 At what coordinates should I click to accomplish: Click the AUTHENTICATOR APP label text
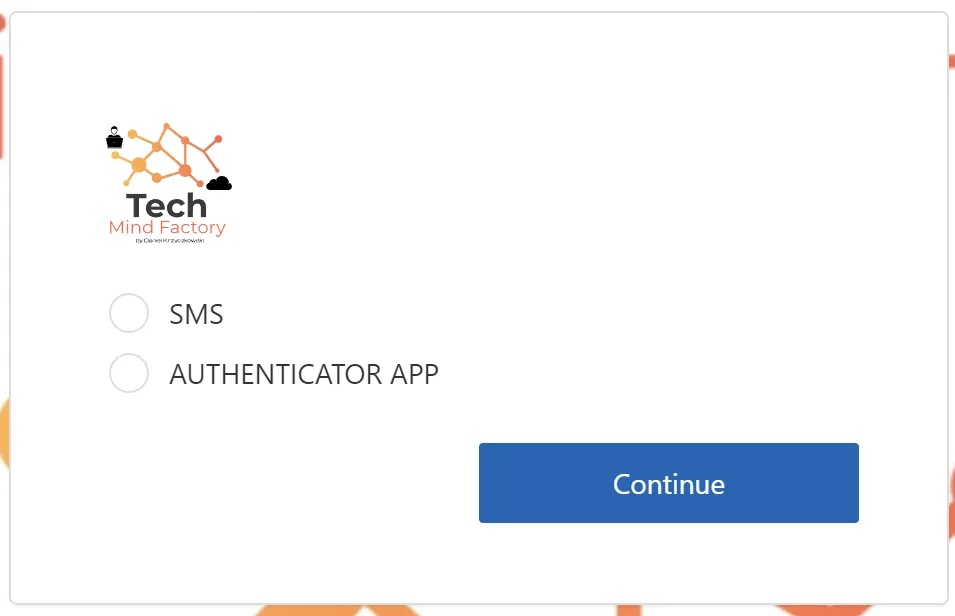point(304,374)
